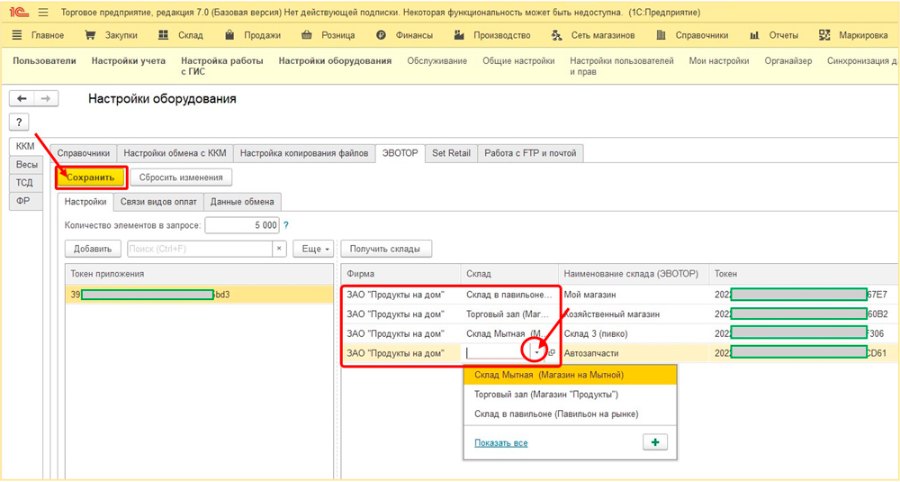
Task: Open Настройки пользователей и прав
Action: 622,66
